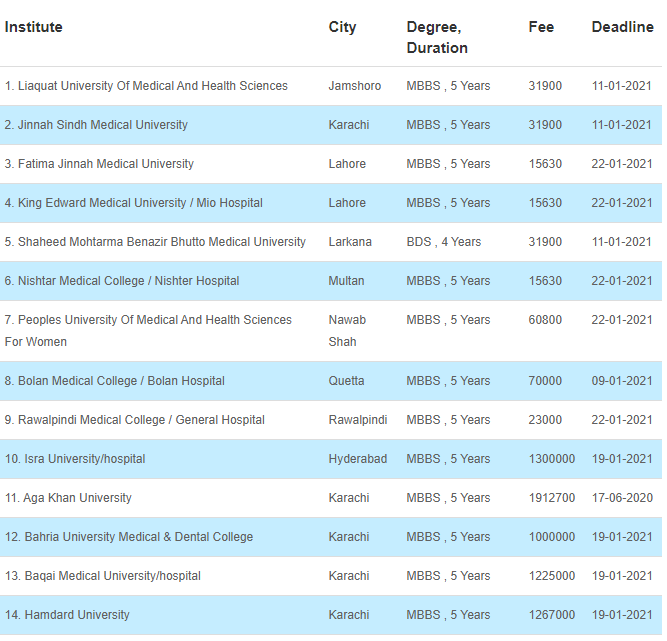
Task: Select fee 31900 in Jinnah Sindh row
Action: (545, 125)
